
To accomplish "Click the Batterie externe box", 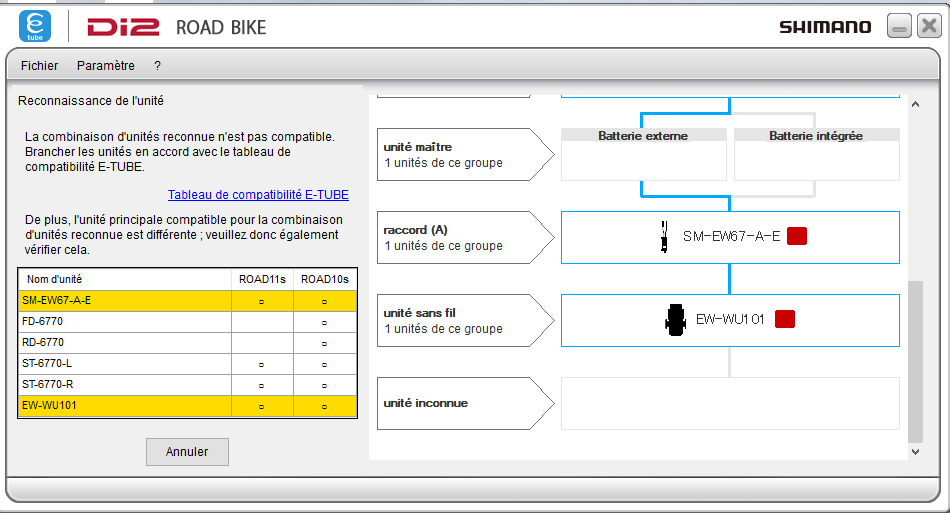I will click(643, 154).
